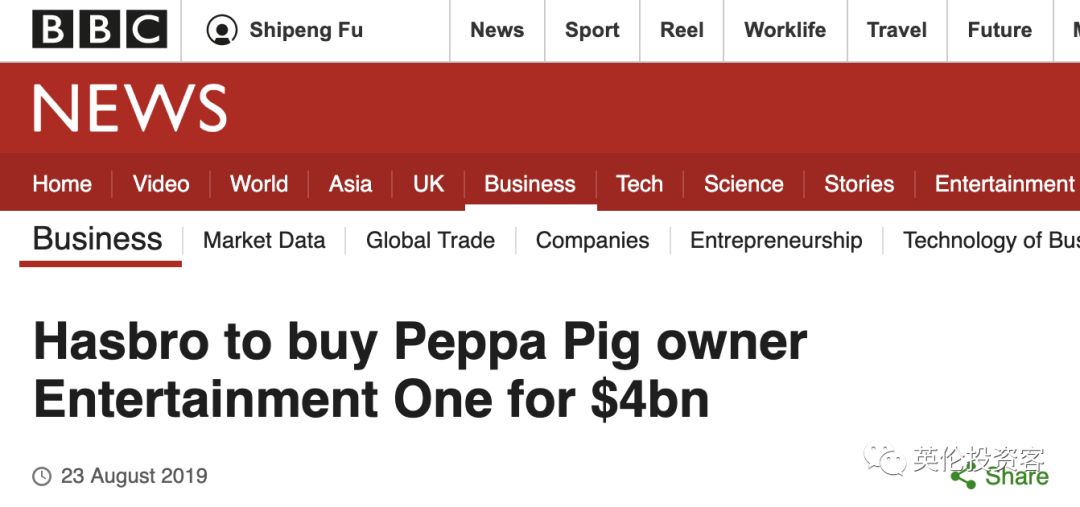Click the Share button text

tap(1017, 477)
